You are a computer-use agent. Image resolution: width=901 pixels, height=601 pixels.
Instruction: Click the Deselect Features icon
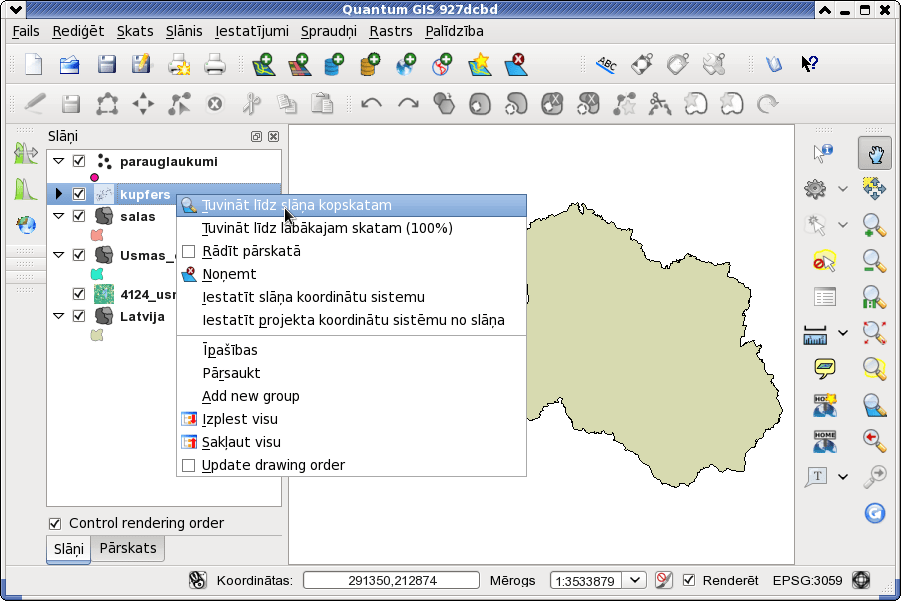coord(824,261)
